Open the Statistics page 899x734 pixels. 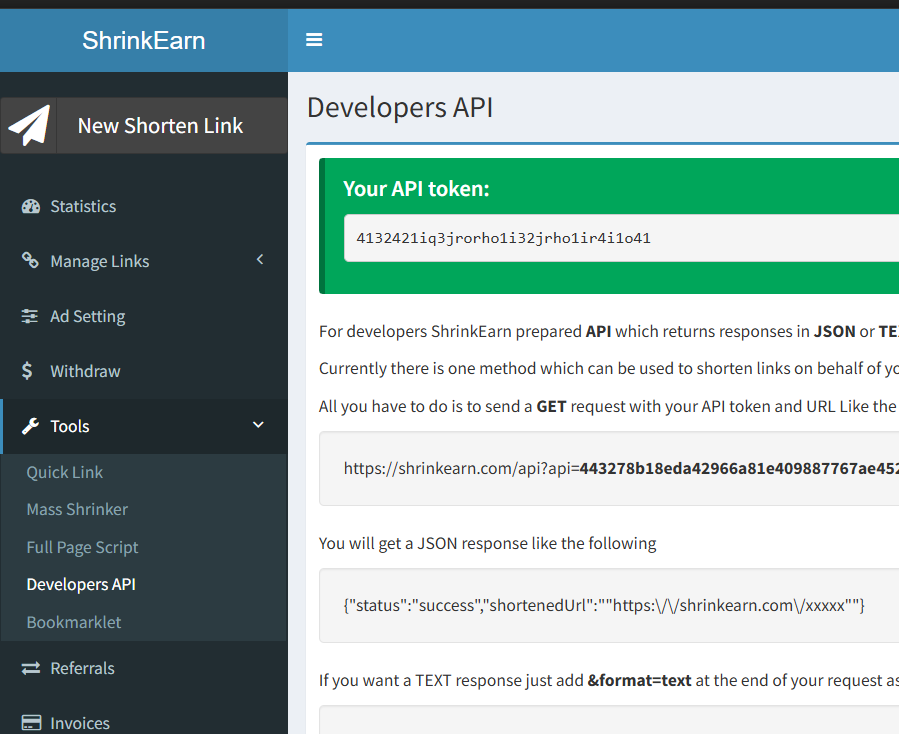(x=144, y=206)
